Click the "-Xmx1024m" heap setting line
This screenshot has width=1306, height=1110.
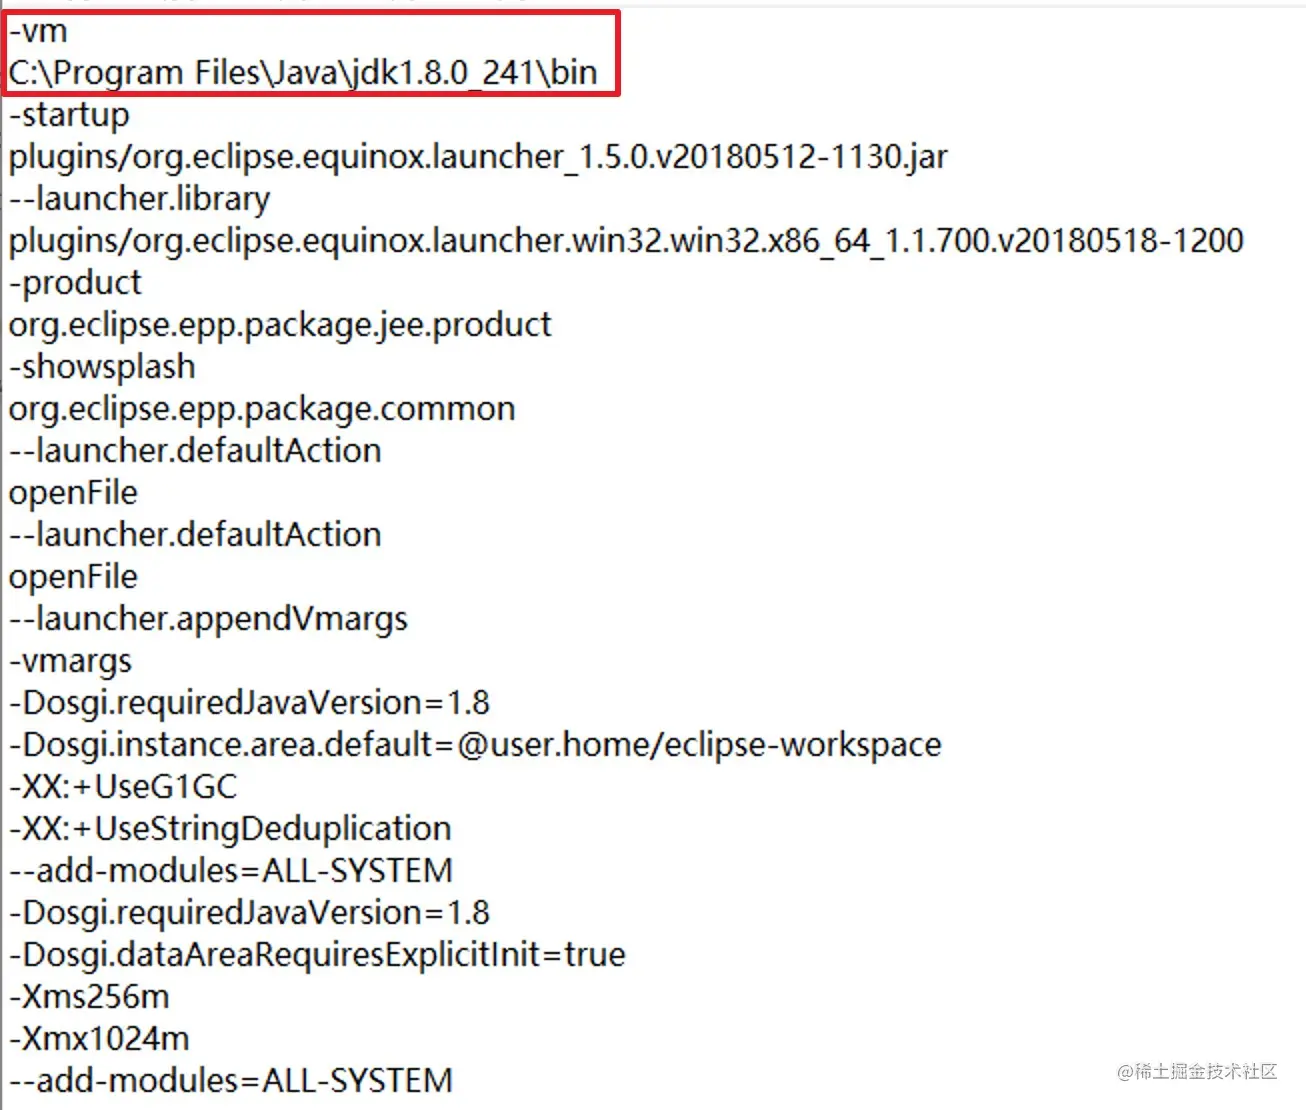[99, 1039]
